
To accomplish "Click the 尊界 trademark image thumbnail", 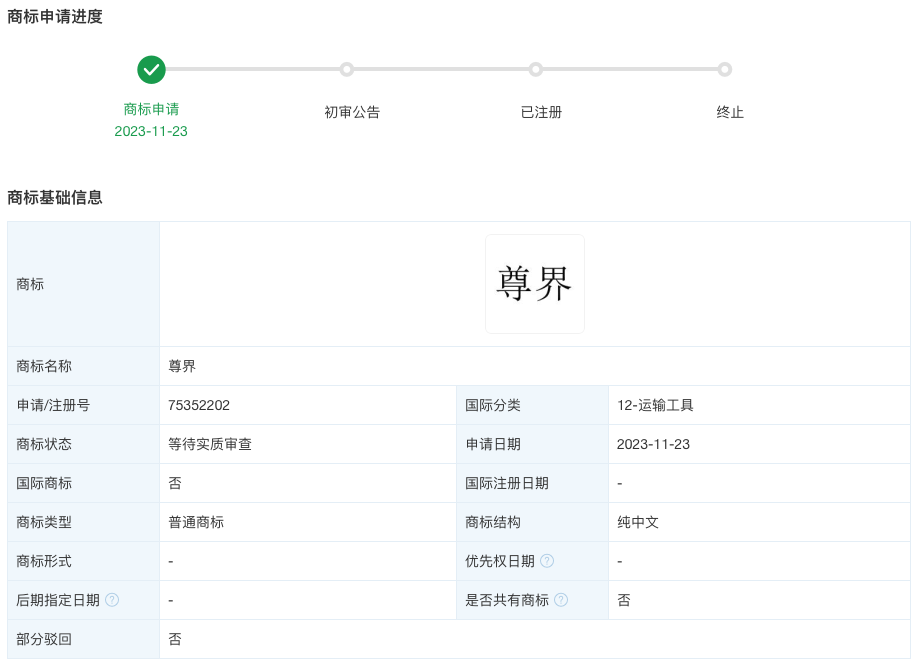I will click(535, 284).
